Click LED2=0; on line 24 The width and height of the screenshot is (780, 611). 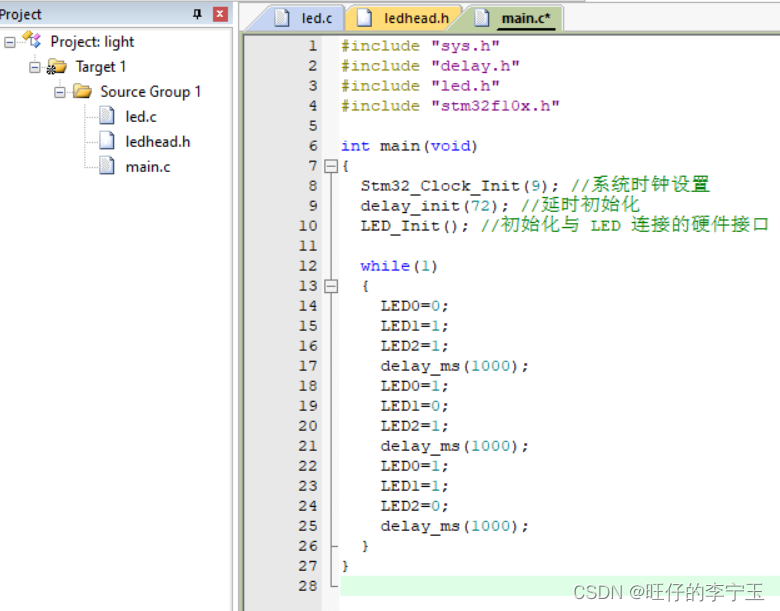[414, 506]
